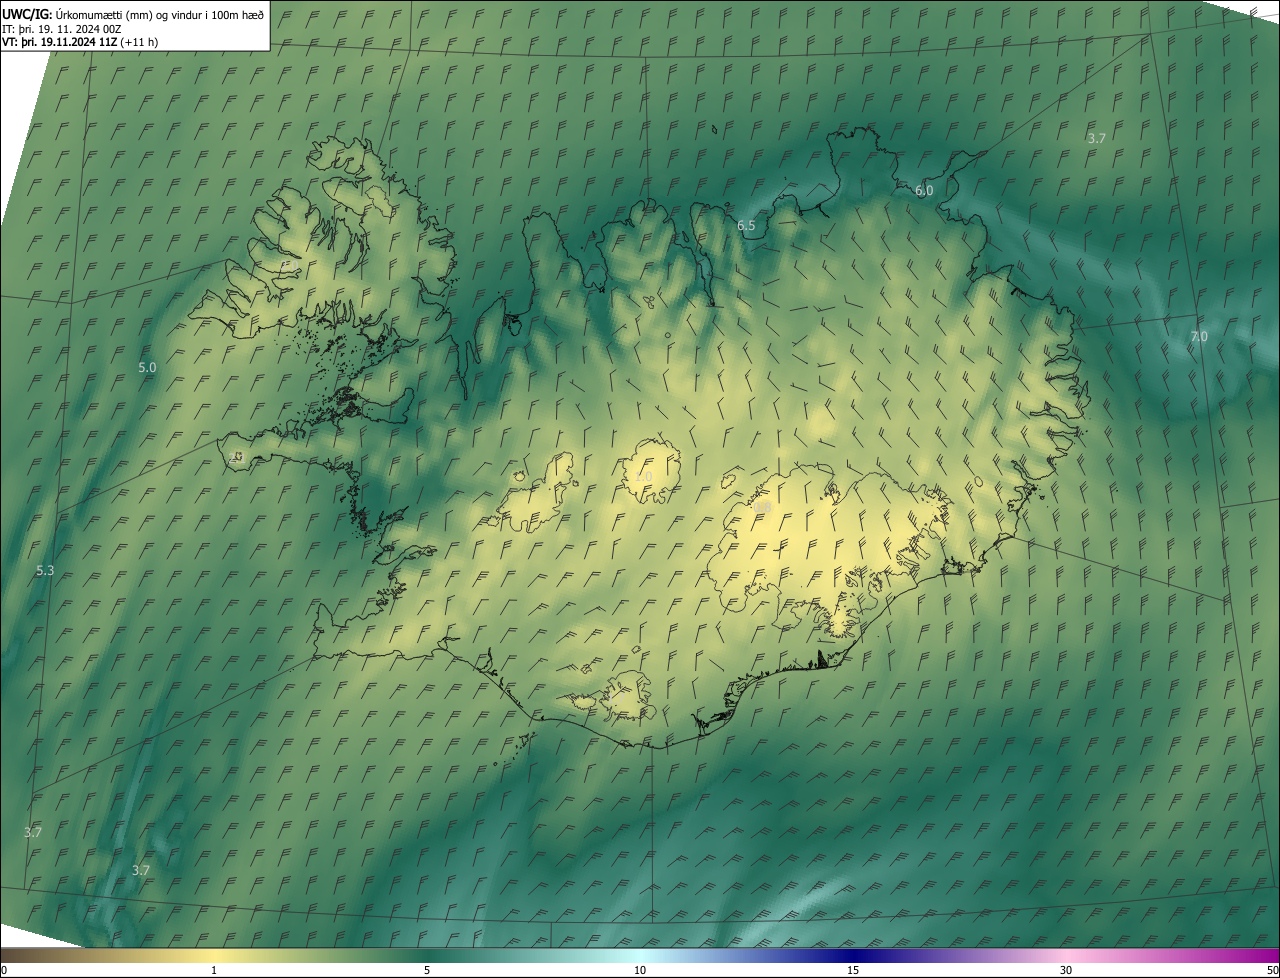Click the '0' tick label on the color scale
Viewport: 1280px width, 978px height.
coord(4,971)
